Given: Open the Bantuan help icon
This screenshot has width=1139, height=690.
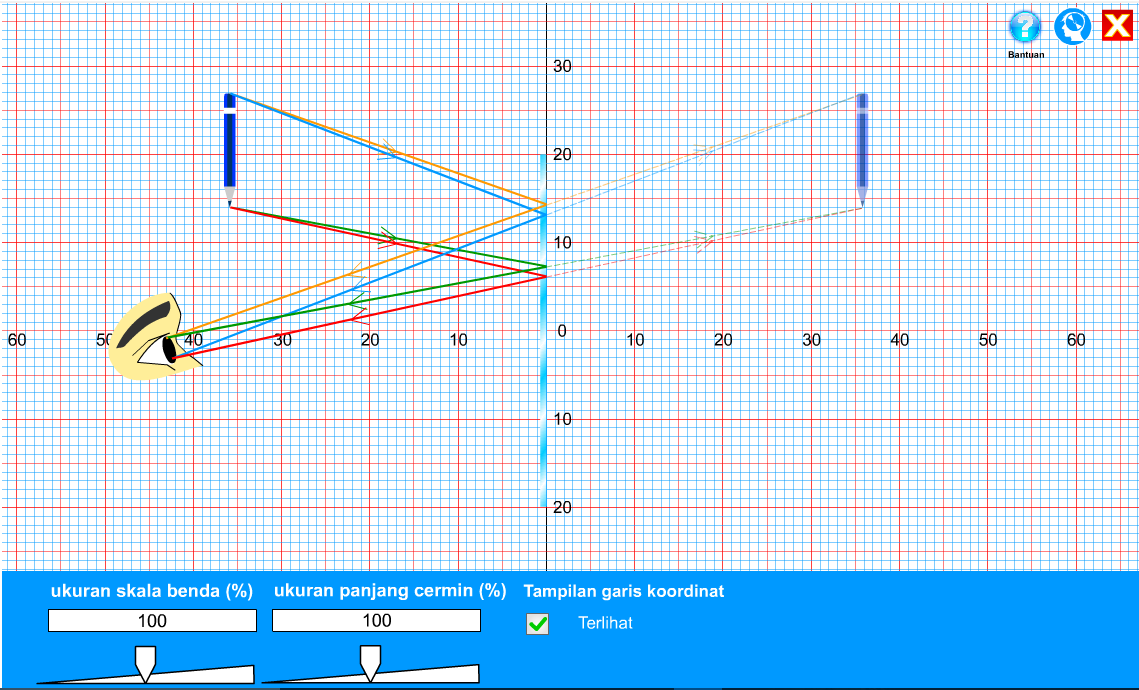Looking at the screenshot, I should (x=1025, y=28).
